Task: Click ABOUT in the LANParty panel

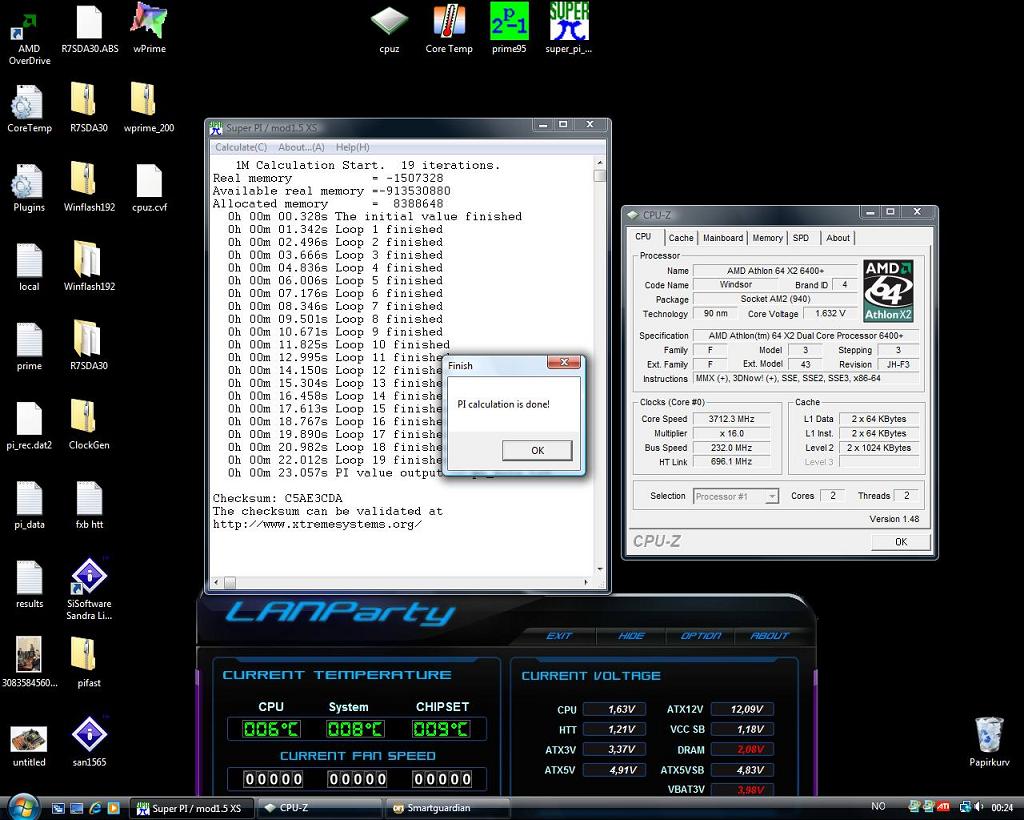Action: tap(769, 636)
